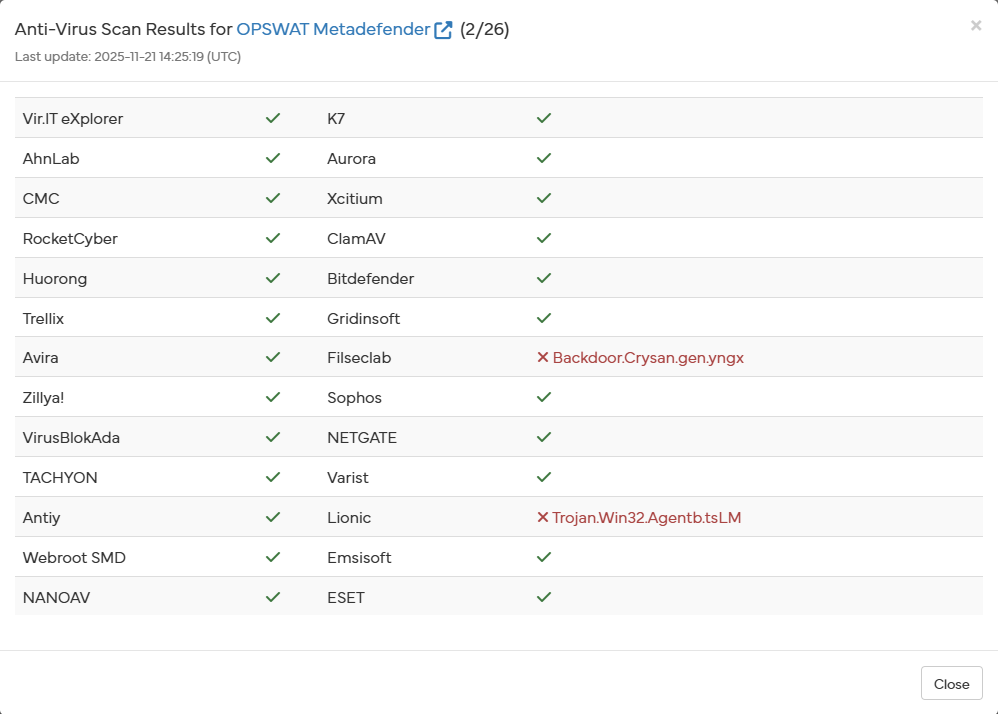Click the red X icon for Lionic
Viewport: 998px width, 714px height.
[x=543, y=518]
